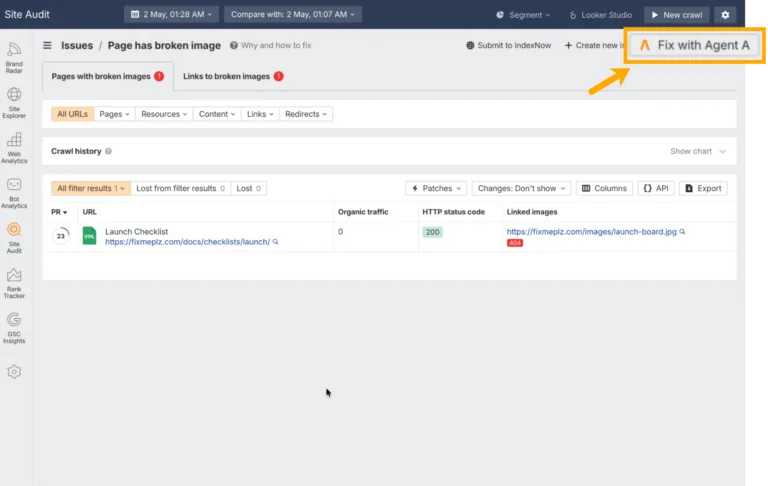Click the top bar settings gear

725,15
